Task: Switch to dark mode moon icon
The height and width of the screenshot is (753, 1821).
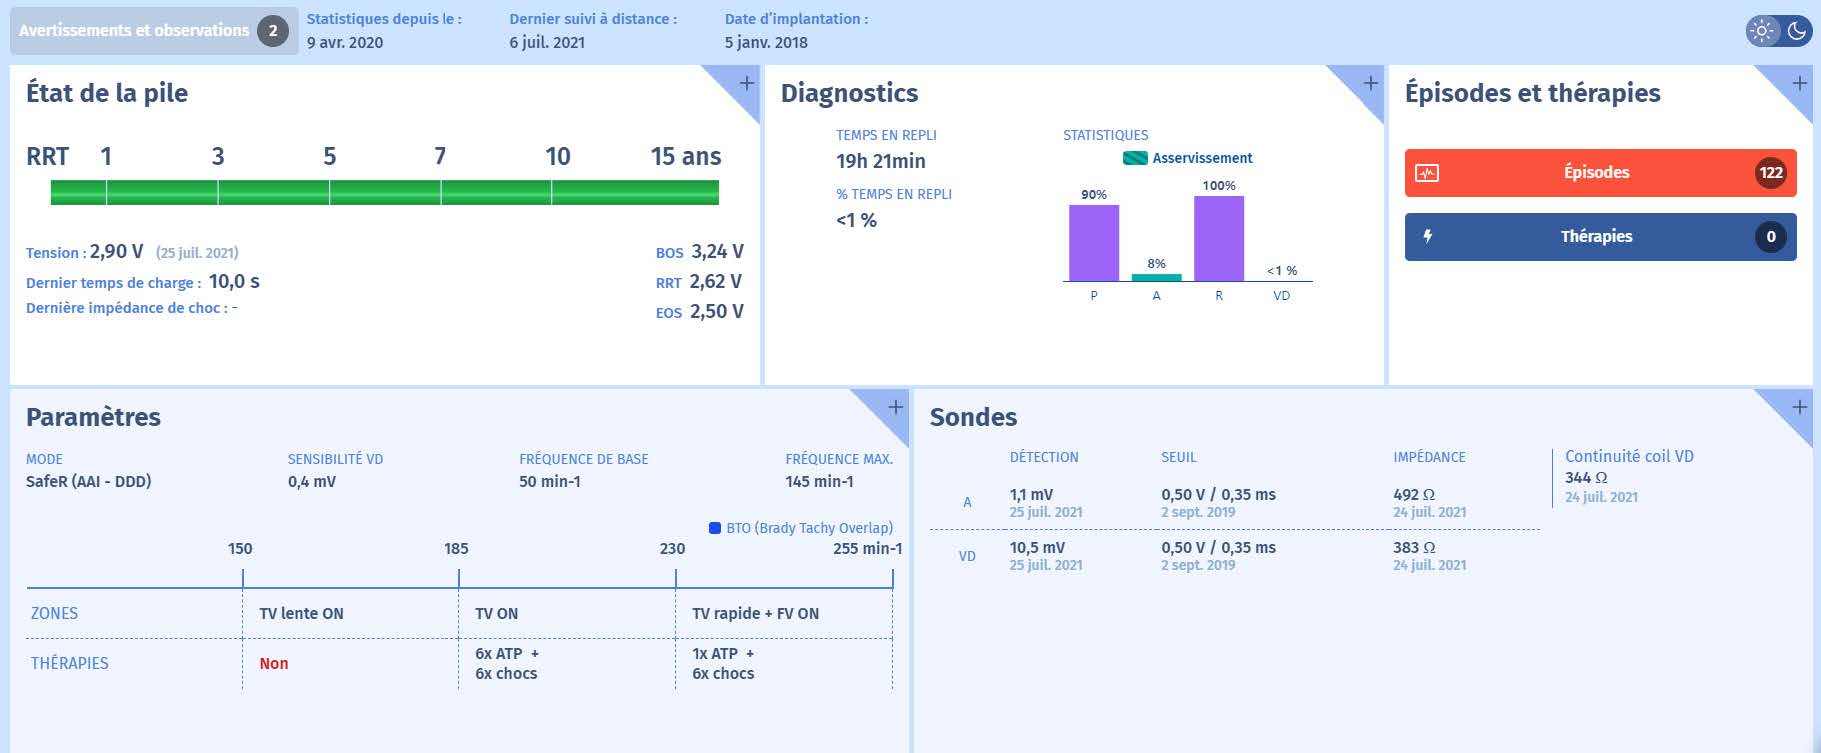Action: (x=1797, y=31)
